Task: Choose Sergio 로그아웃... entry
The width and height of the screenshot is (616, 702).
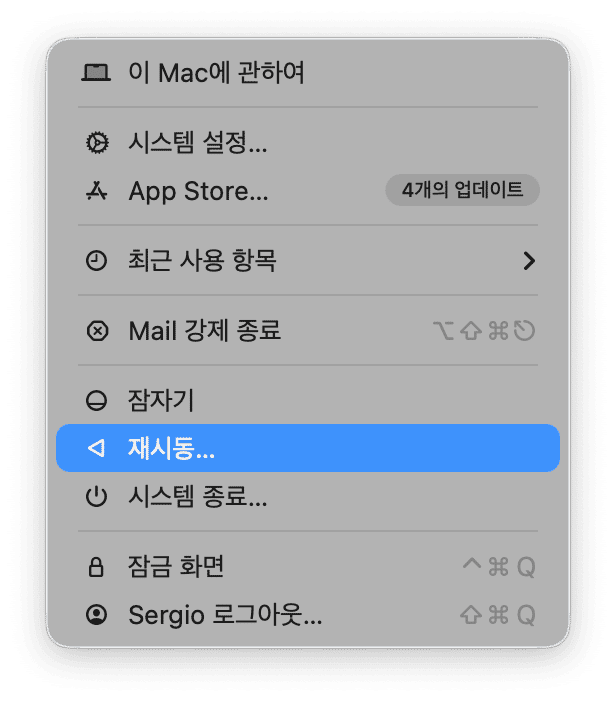Action: pos(308,615)
